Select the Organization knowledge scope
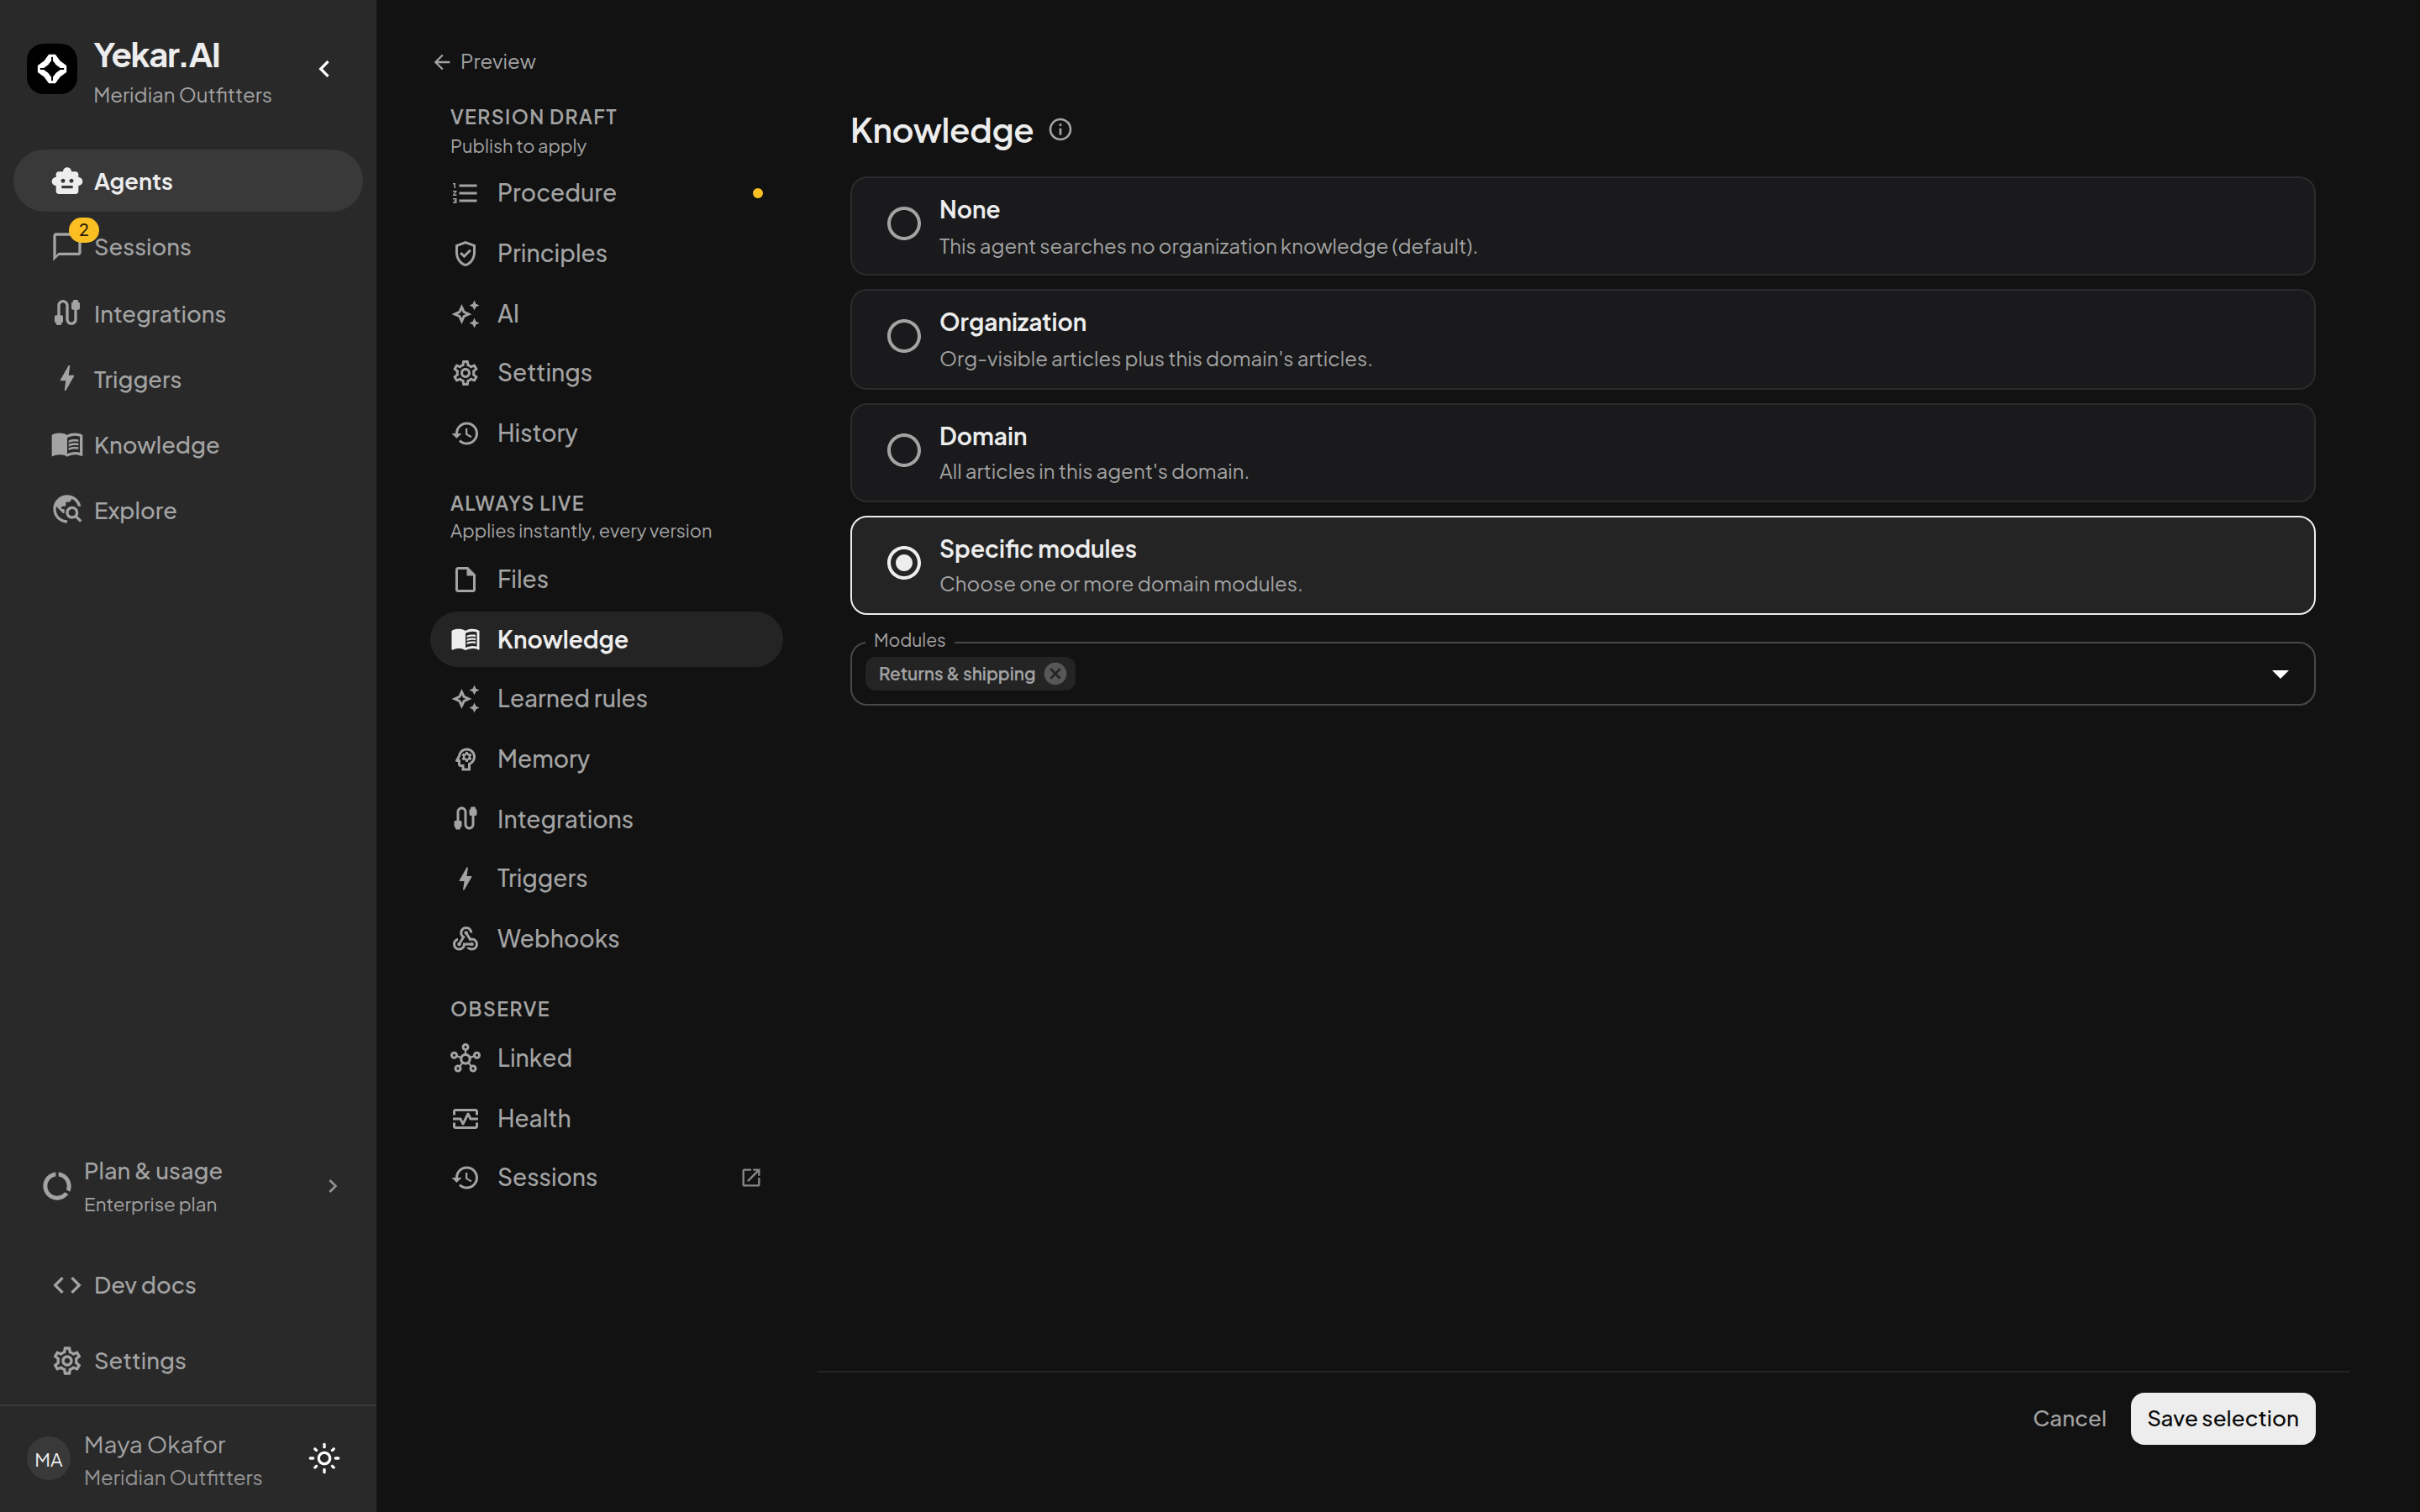 pos(1582,340)
